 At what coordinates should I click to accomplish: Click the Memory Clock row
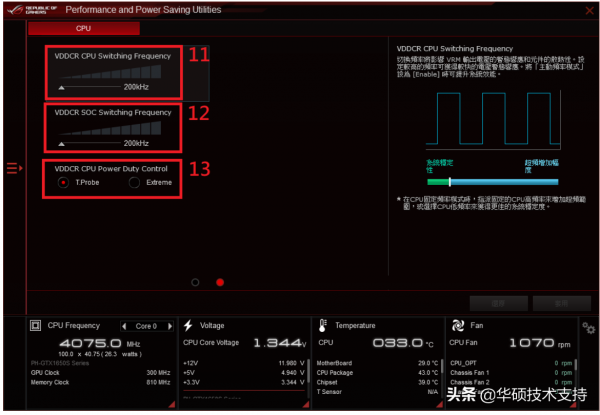point(101,382)
